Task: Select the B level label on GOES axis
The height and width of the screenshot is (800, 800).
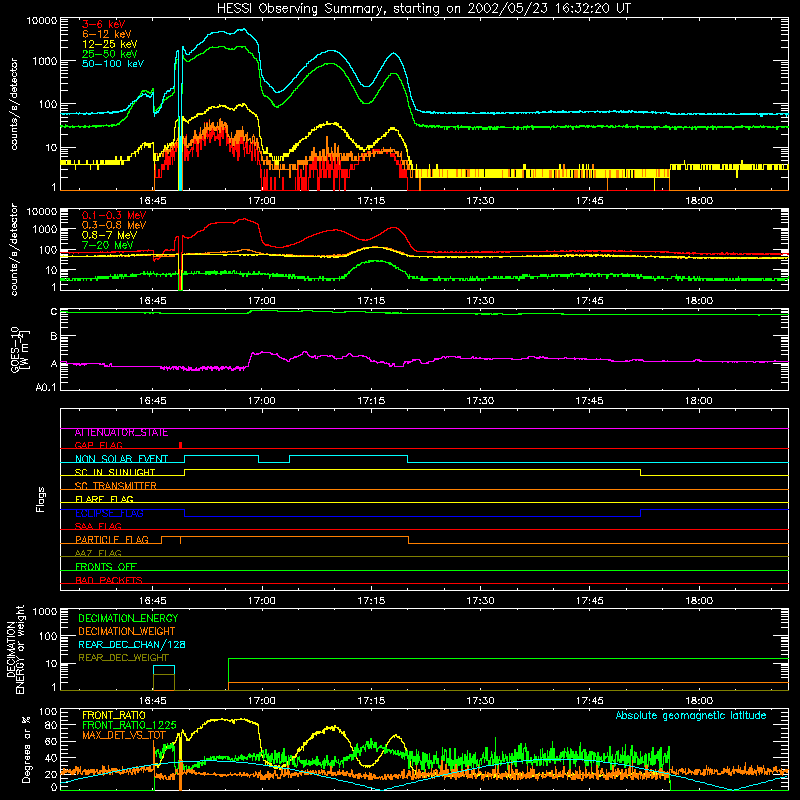Action: pyautogui.click(x=54, y=336)
